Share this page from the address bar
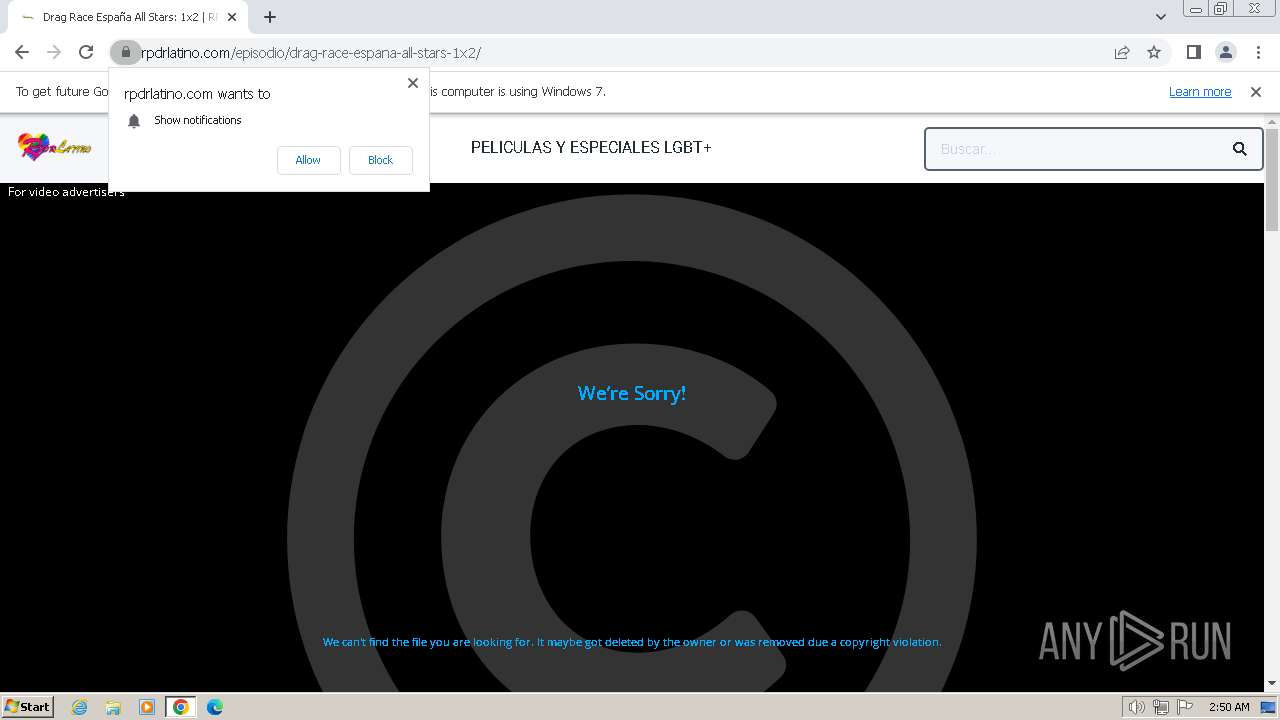This screenshot has height=720, width=1280. point(1122,52)
